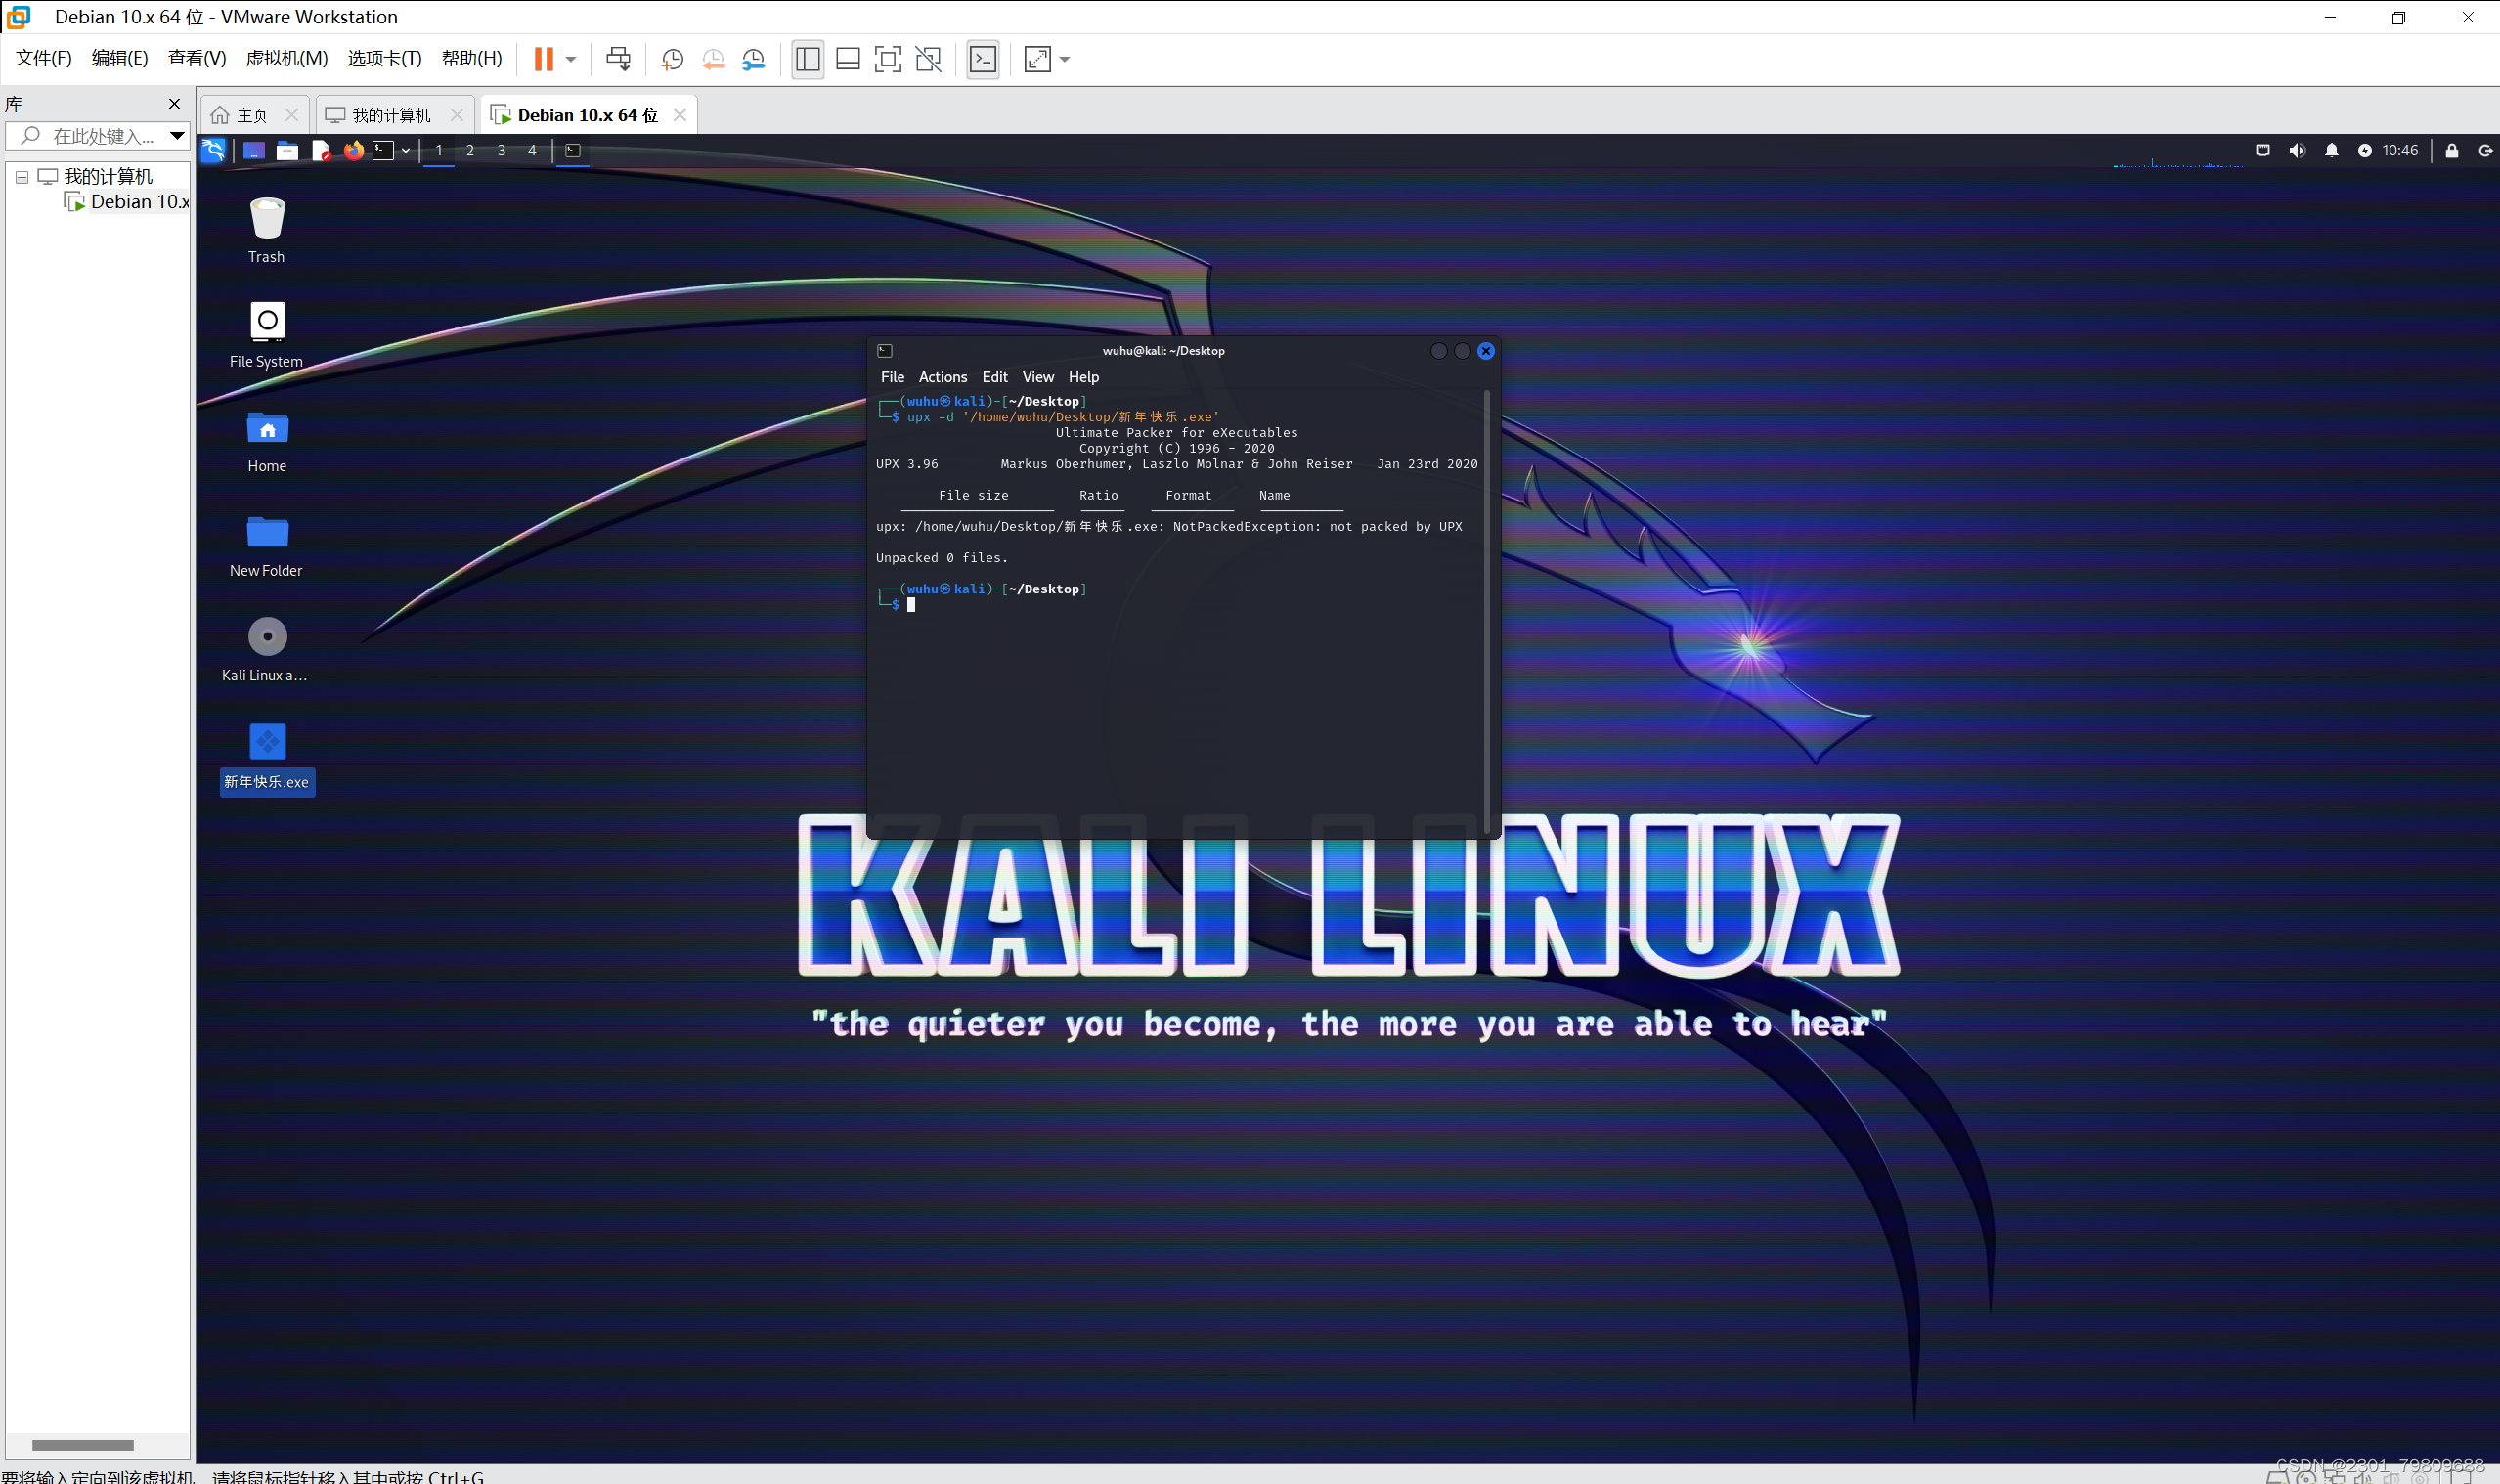Collapse the 我的计算机 tree node
This screenshot has height=1484, width=2500.
tap(21, 177)
